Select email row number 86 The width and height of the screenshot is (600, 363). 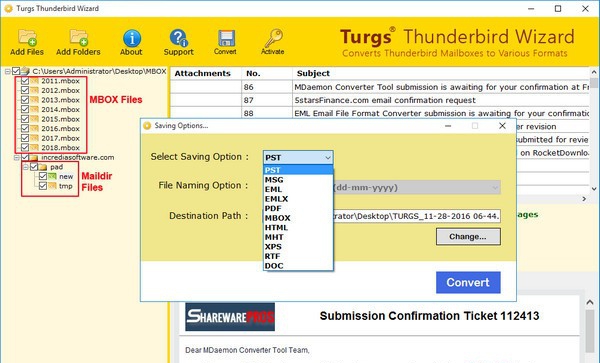click(380, 87)
